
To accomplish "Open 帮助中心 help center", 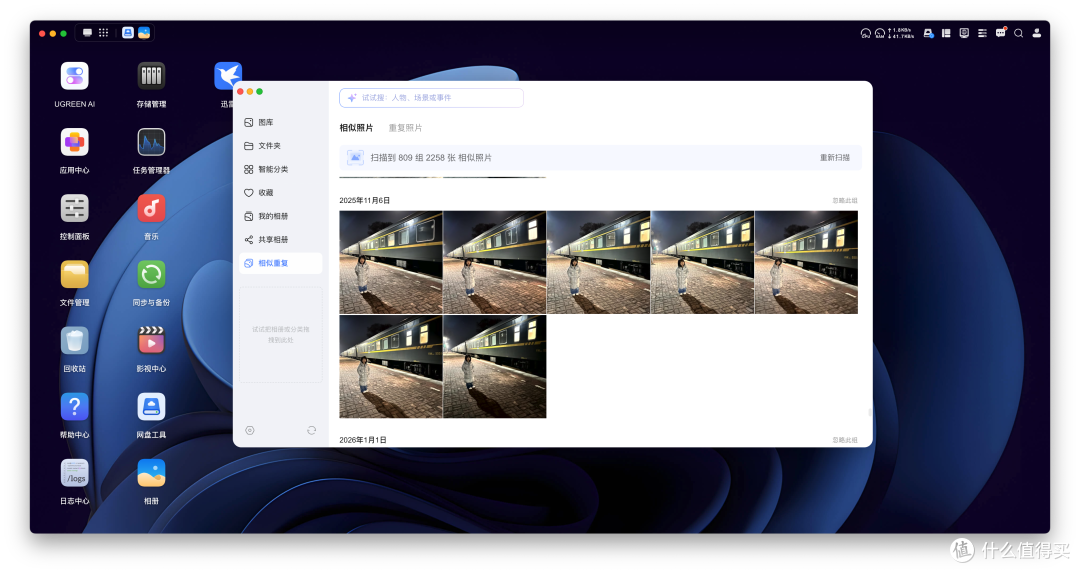I will click(74, 407).
